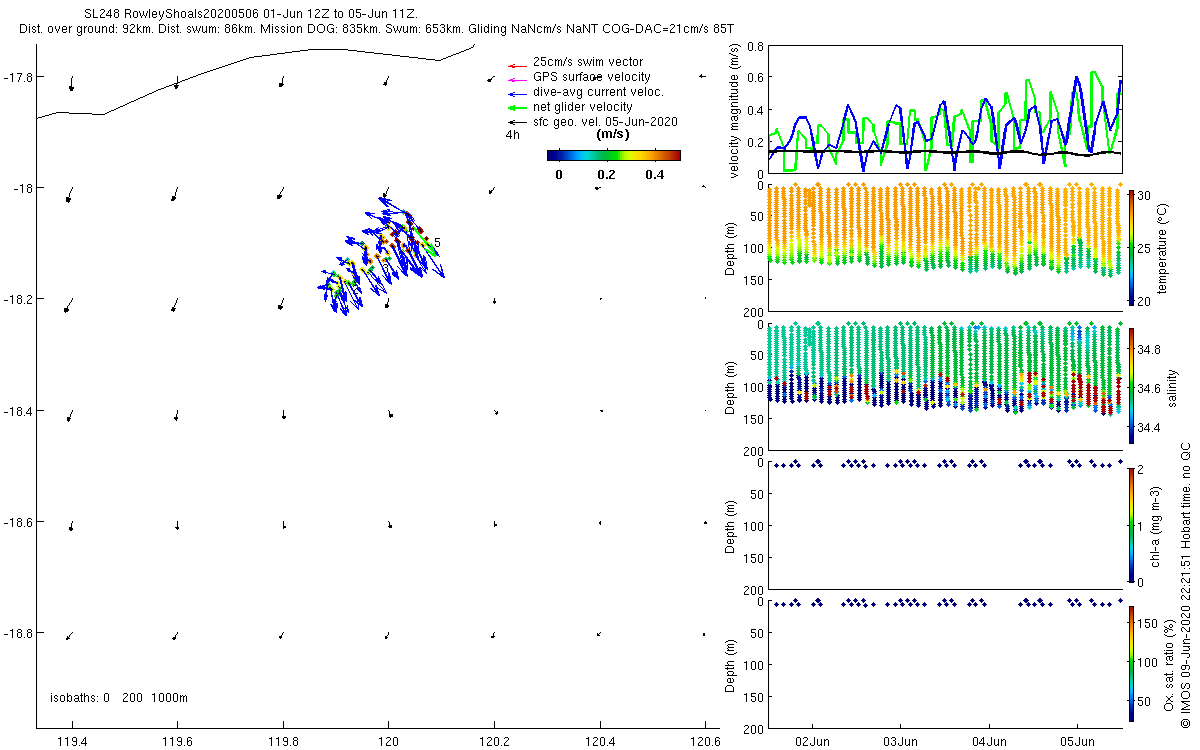Click longitude label '120.4' on map axis
The width and height of the screenshot is (1200, 750).
600,741
